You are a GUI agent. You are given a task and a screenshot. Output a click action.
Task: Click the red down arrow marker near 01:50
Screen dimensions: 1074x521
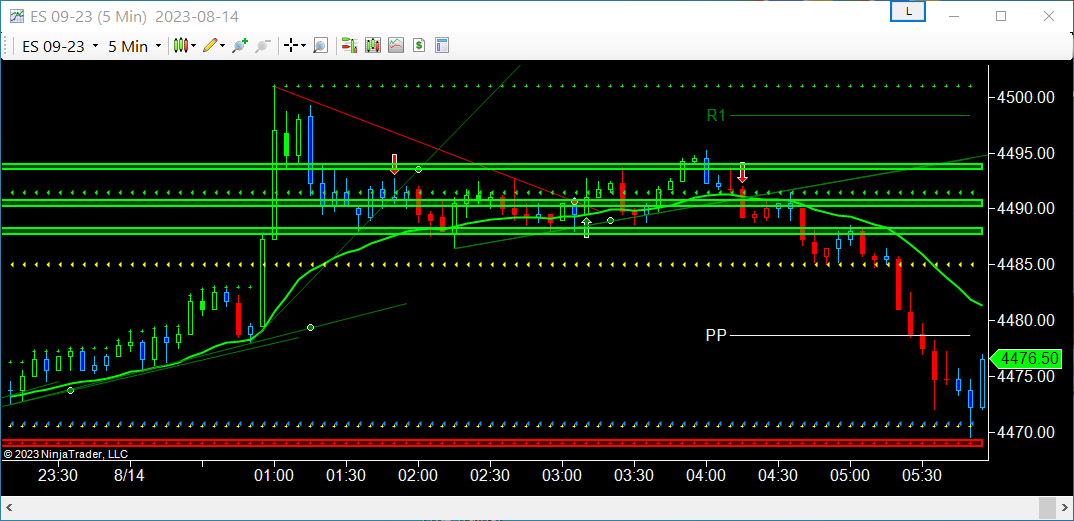(395, 164)
